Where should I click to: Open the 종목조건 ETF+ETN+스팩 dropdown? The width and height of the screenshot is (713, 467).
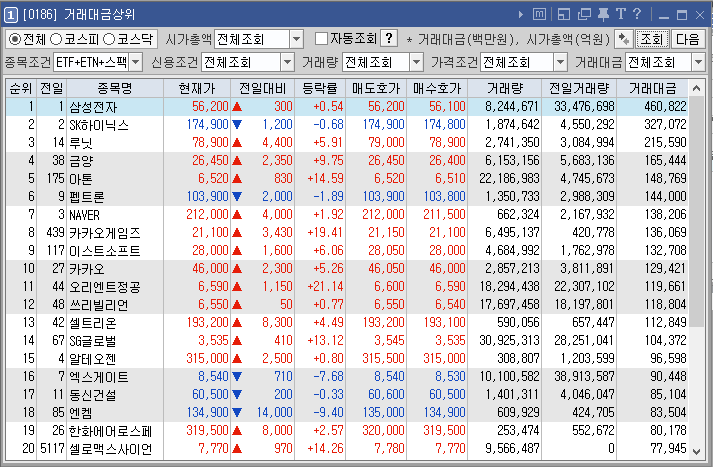click(136, 62)
